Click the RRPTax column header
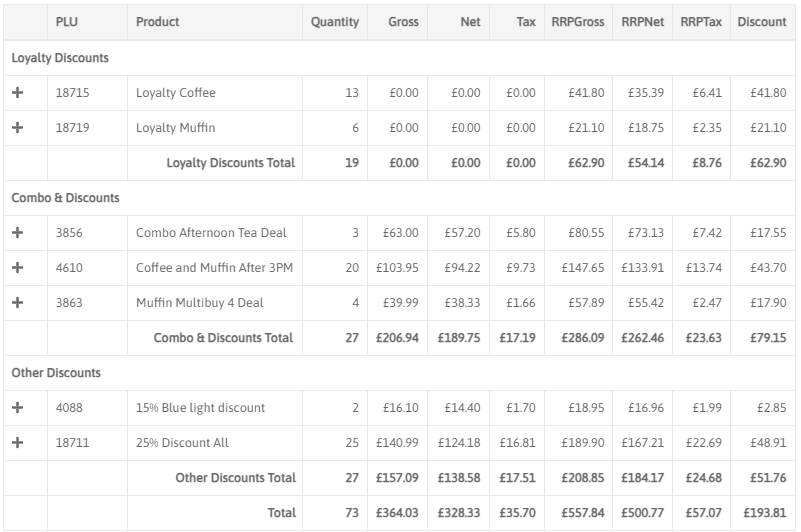 700,22
